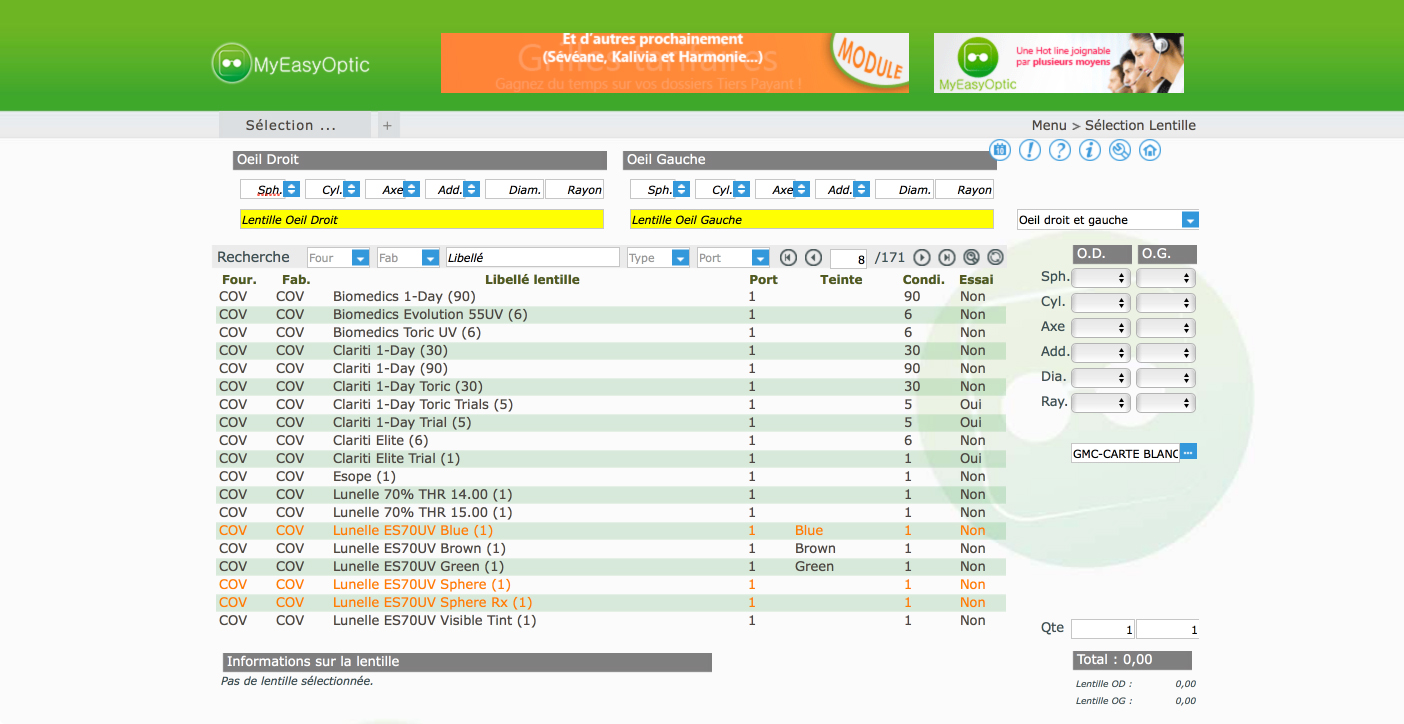Open the Oeil Droit Add. stepper
The image size is (1404, 724).
pos(471,189)
